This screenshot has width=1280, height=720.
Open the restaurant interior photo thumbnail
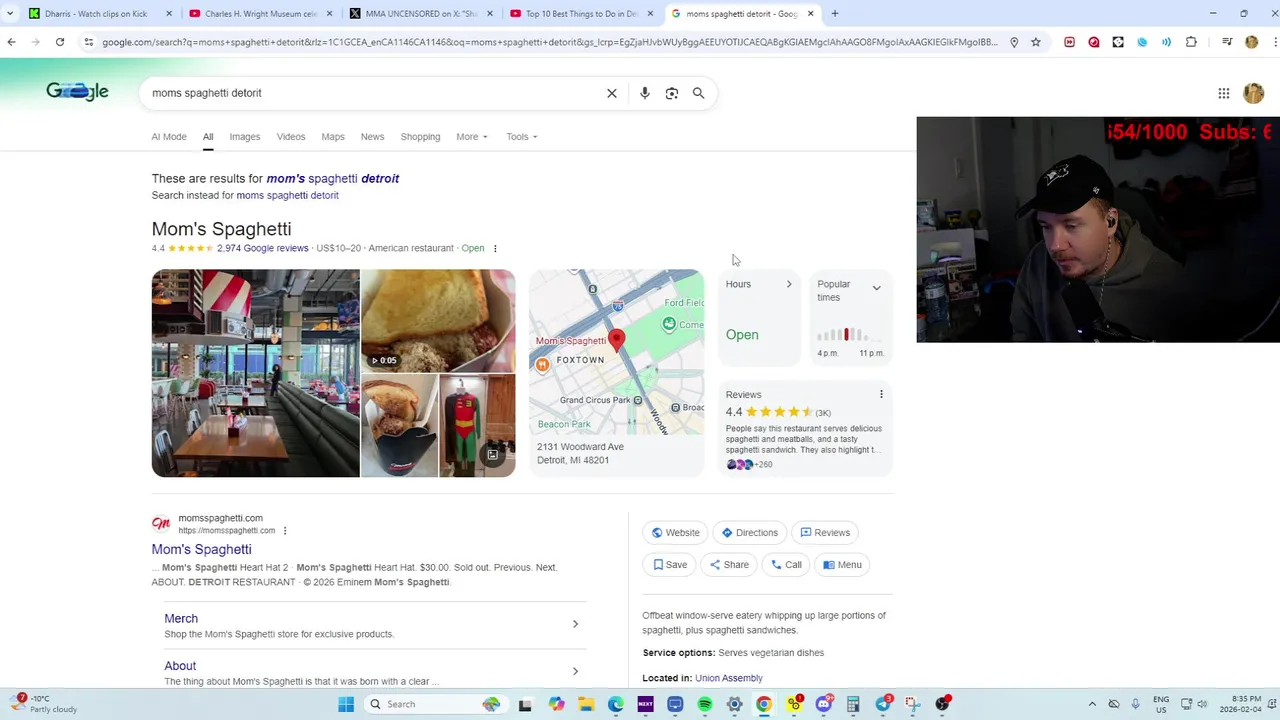click(255, 373)
